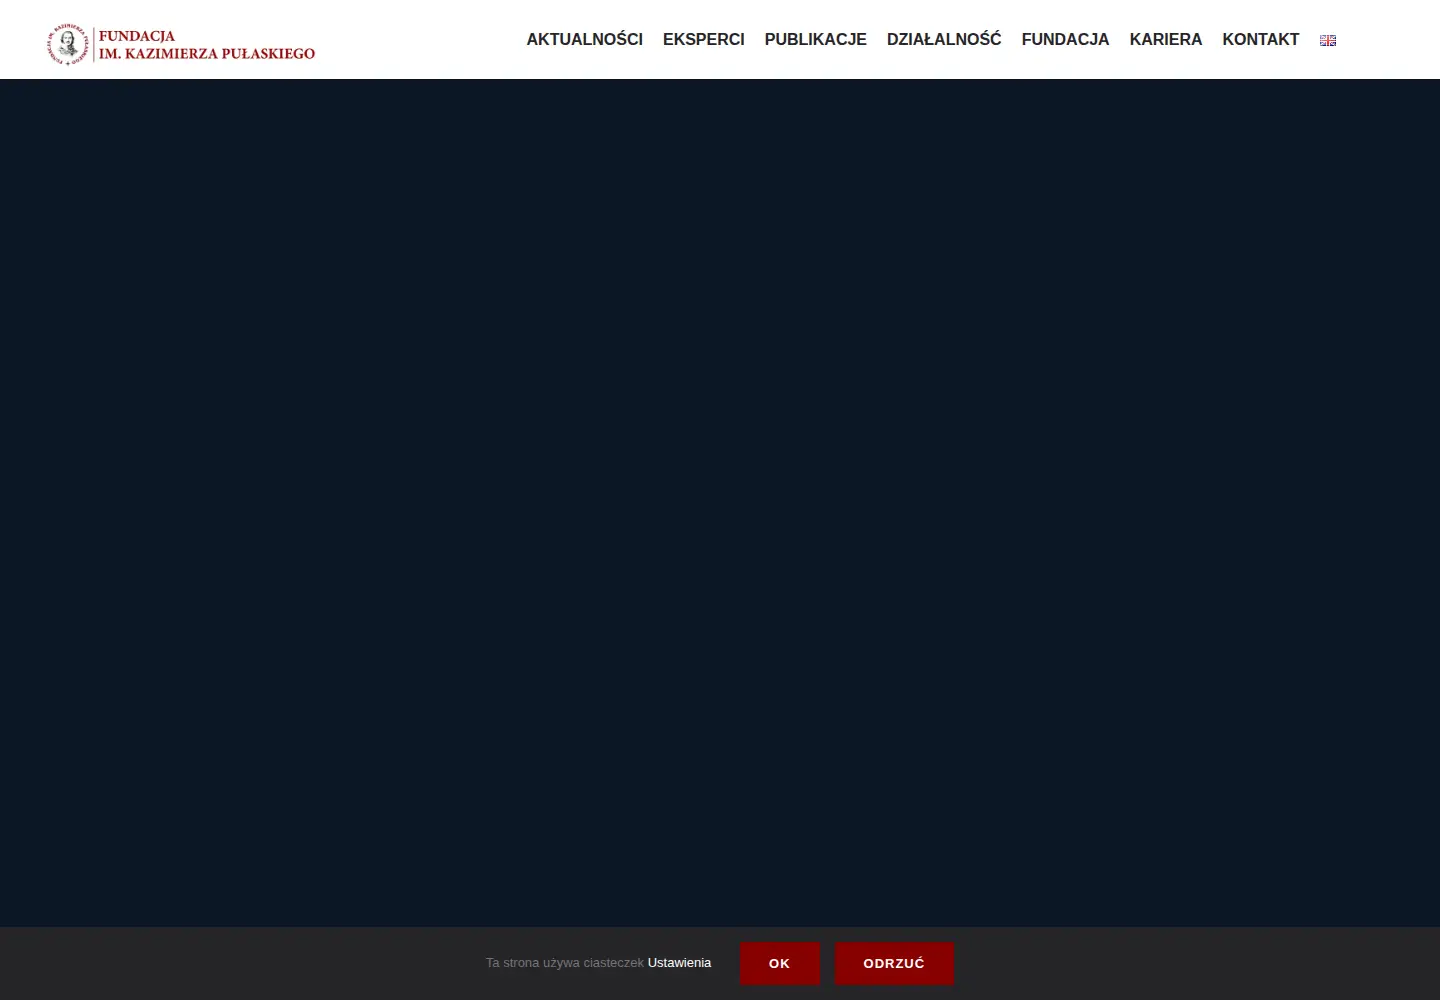Image resolution: width=1440 pixels, height=1000 pixels.
Task: Reject cookies with the ODRZUĆ button
Action: [x=894, y=963]
